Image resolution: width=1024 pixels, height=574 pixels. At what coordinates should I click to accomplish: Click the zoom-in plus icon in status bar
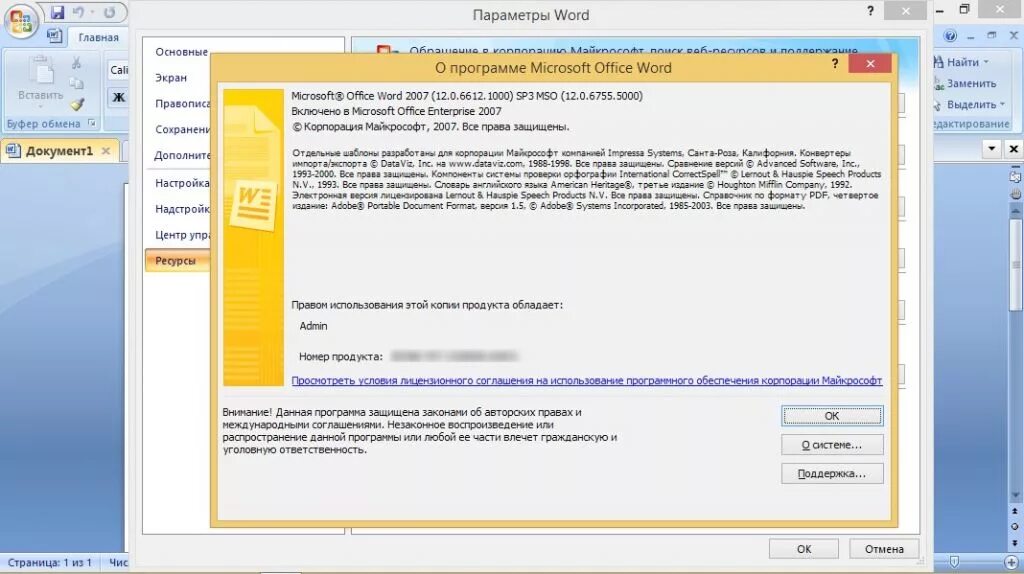click(x=1012, y=562)
